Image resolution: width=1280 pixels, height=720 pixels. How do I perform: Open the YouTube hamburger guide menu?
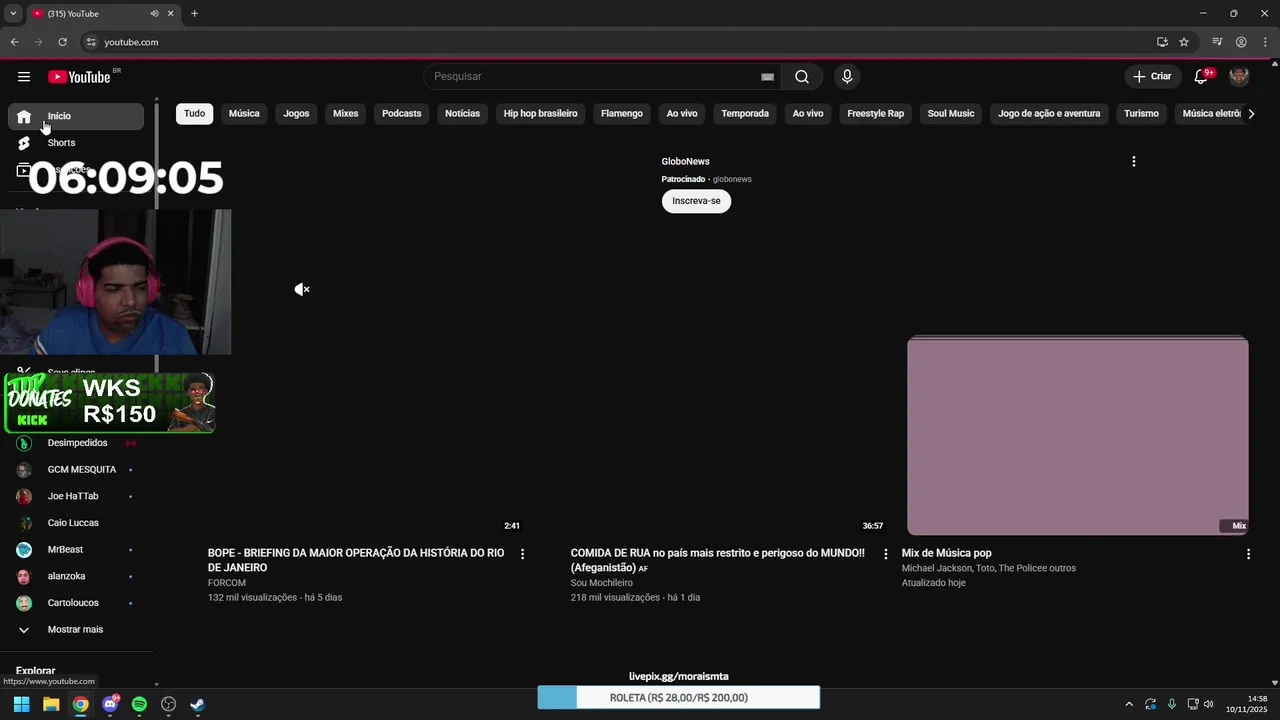[24, 77]
